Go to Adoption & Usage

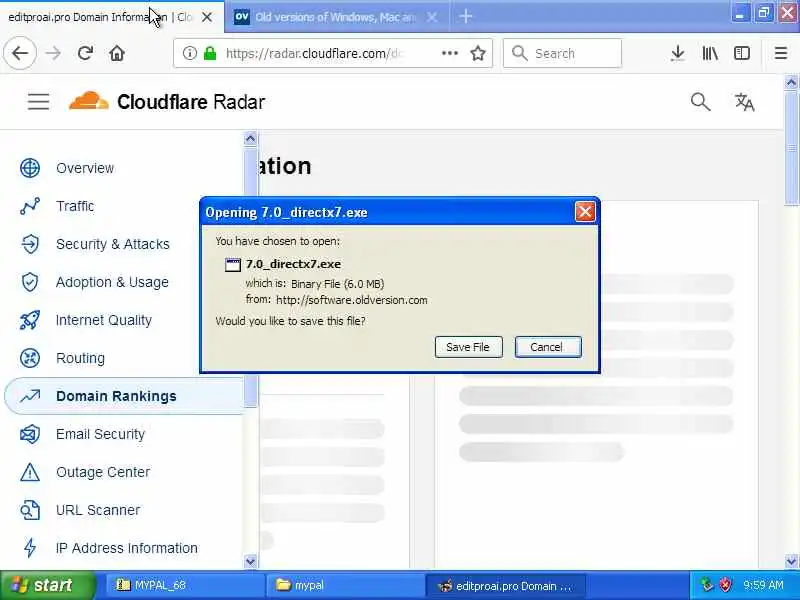pyautogui.click(x=112, y=282)
